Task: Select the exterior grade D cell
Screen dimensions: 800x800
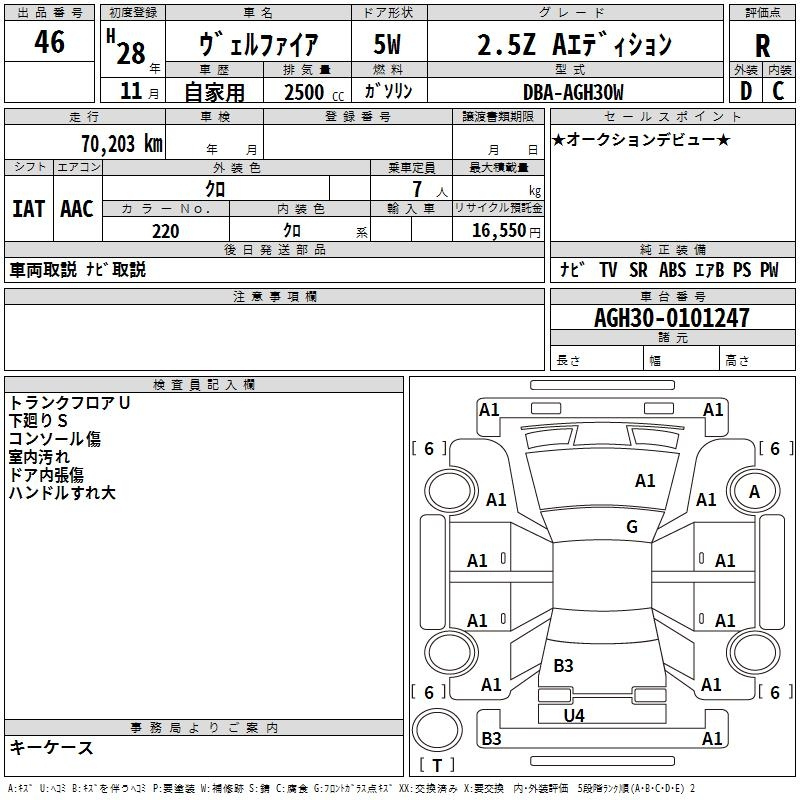Action: (745, 91)
